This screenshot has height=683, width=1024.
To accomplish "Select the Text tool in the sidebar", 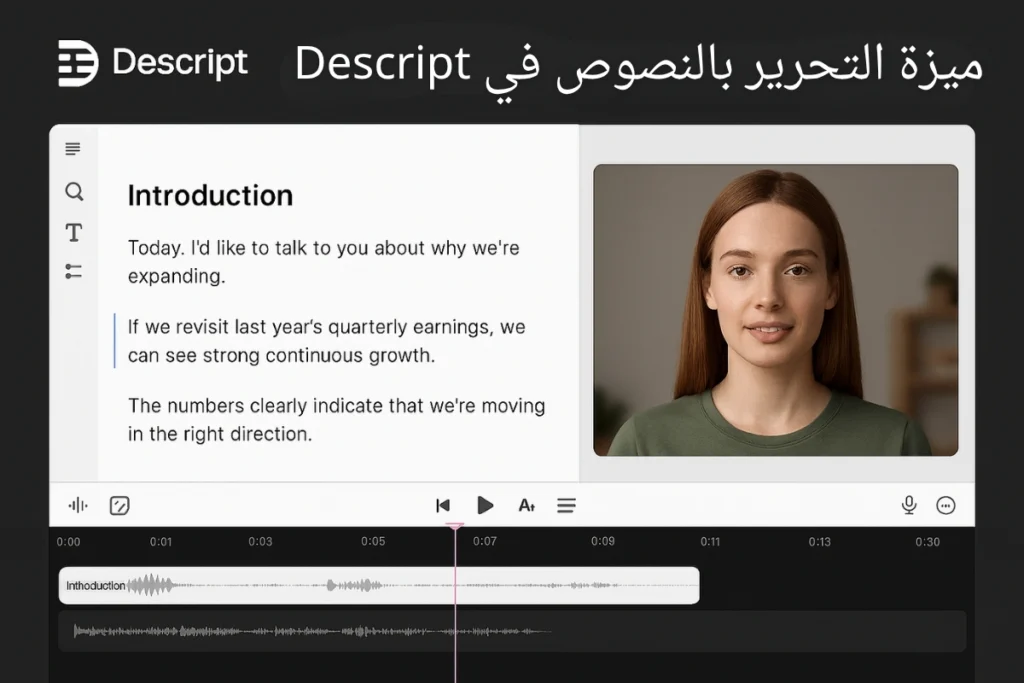I will (x=74, y=232).
